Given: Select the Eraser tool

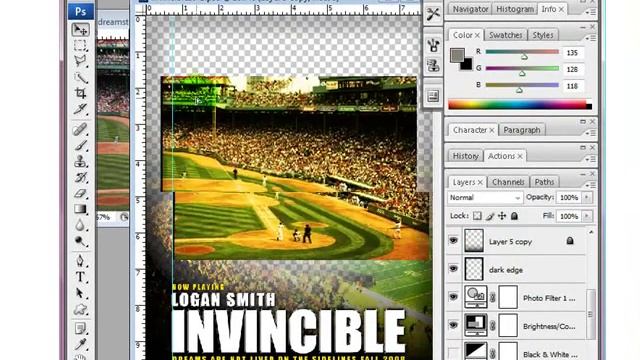Looking at the screenshot, I should click(80, 193).
